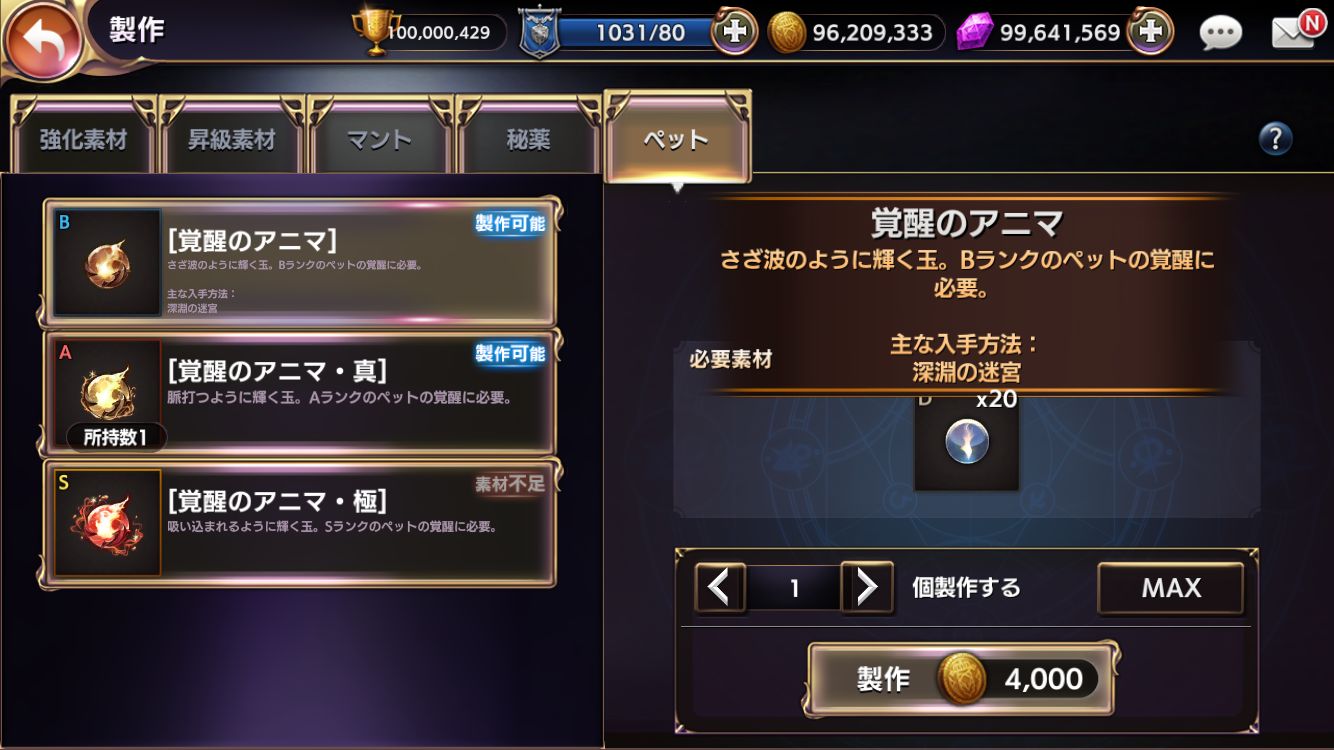The image size is (1334, 750).
Task: Select the required D-rank material thumbnail
Action: coord(967,443)
